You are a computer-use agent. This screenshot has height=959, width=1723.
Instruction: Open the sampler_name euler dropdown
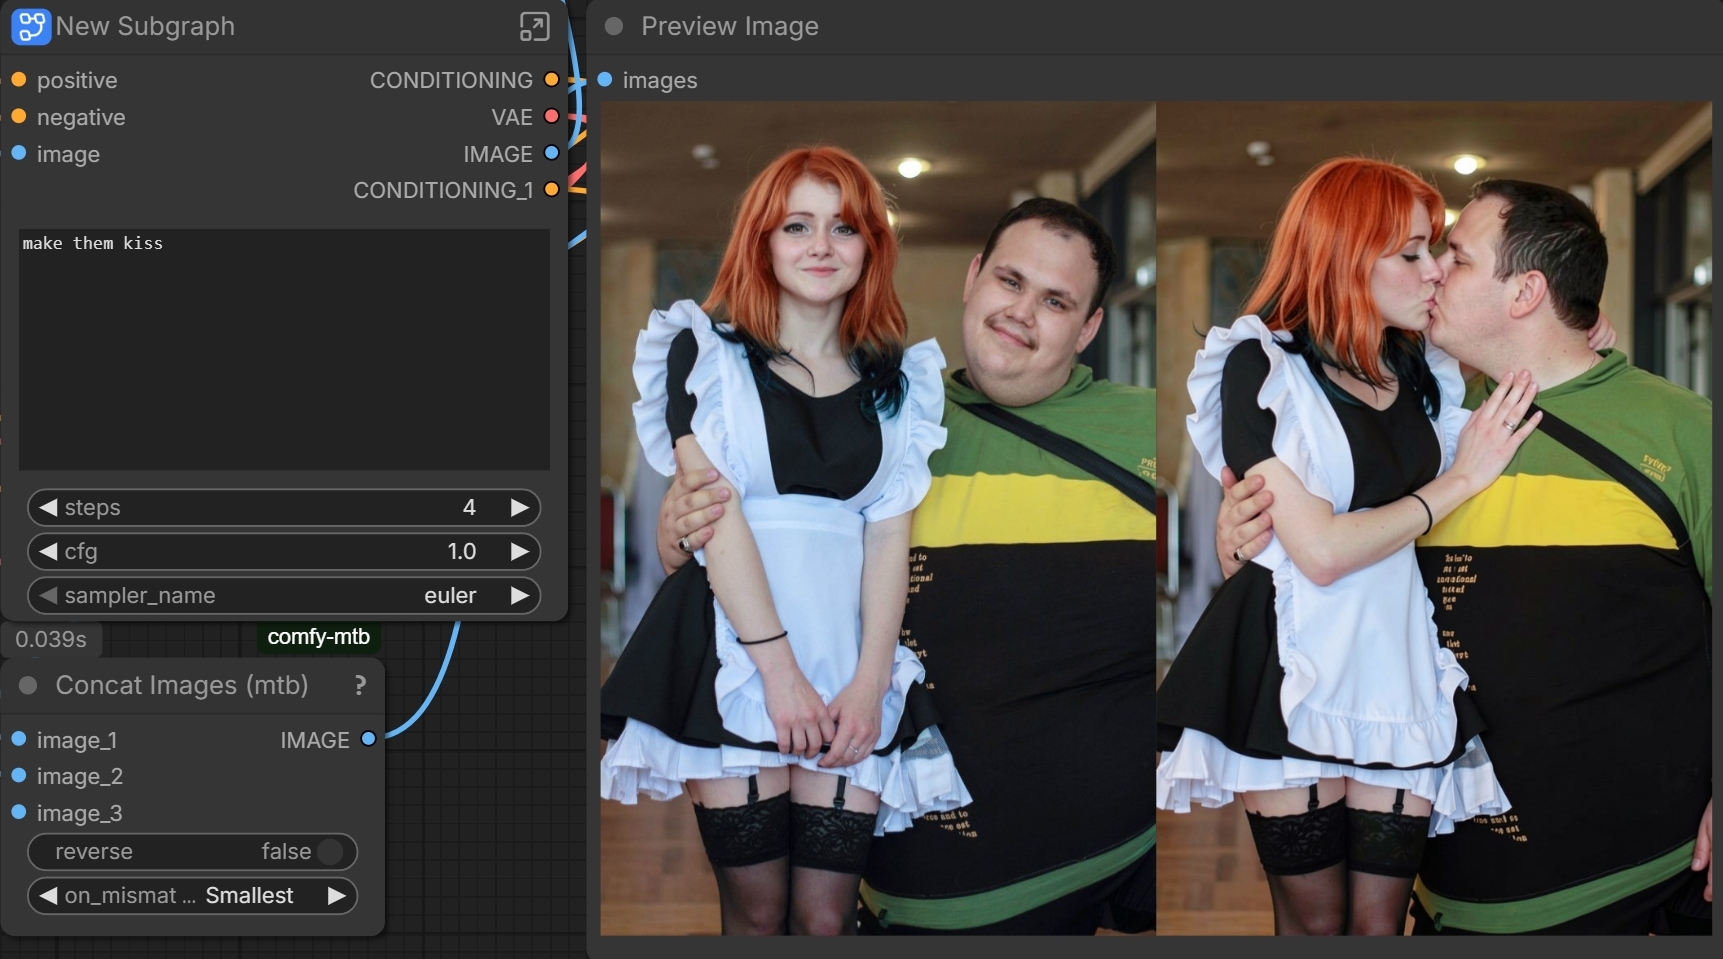(284, 595)
